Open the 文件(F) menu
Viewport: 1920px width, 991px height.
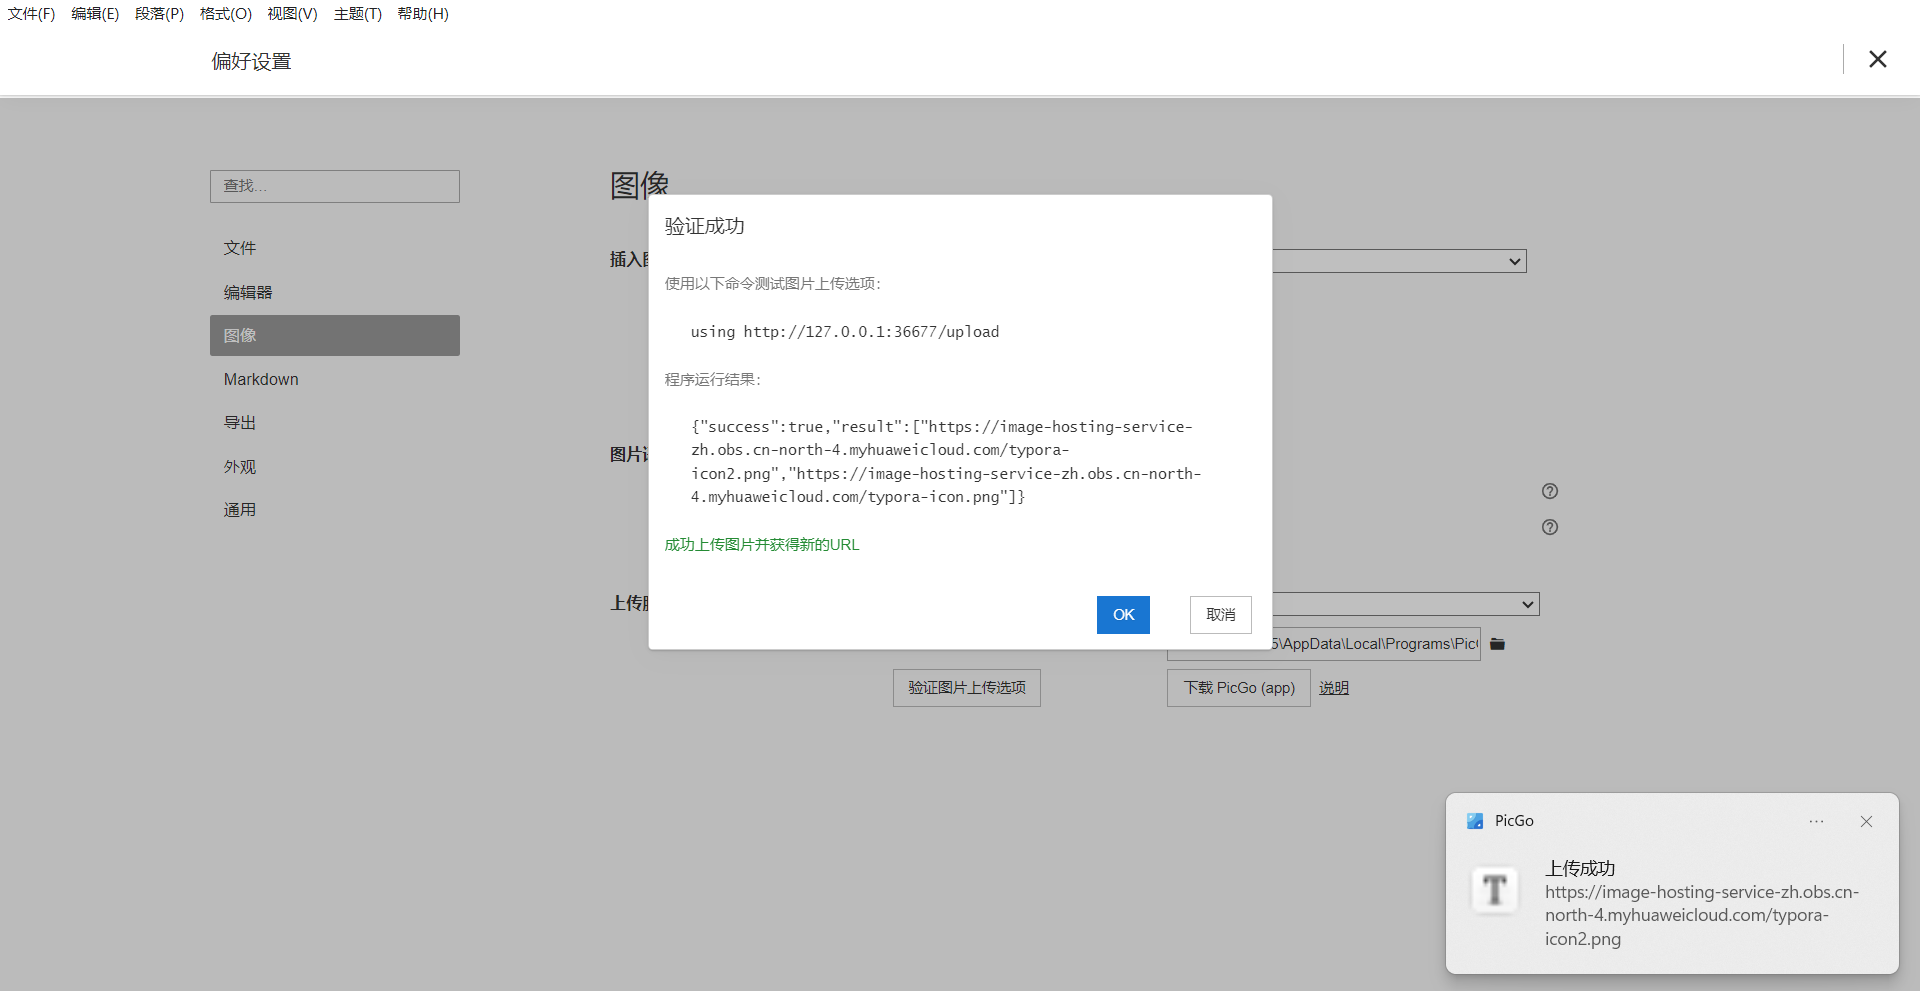[x=31, y=14]
